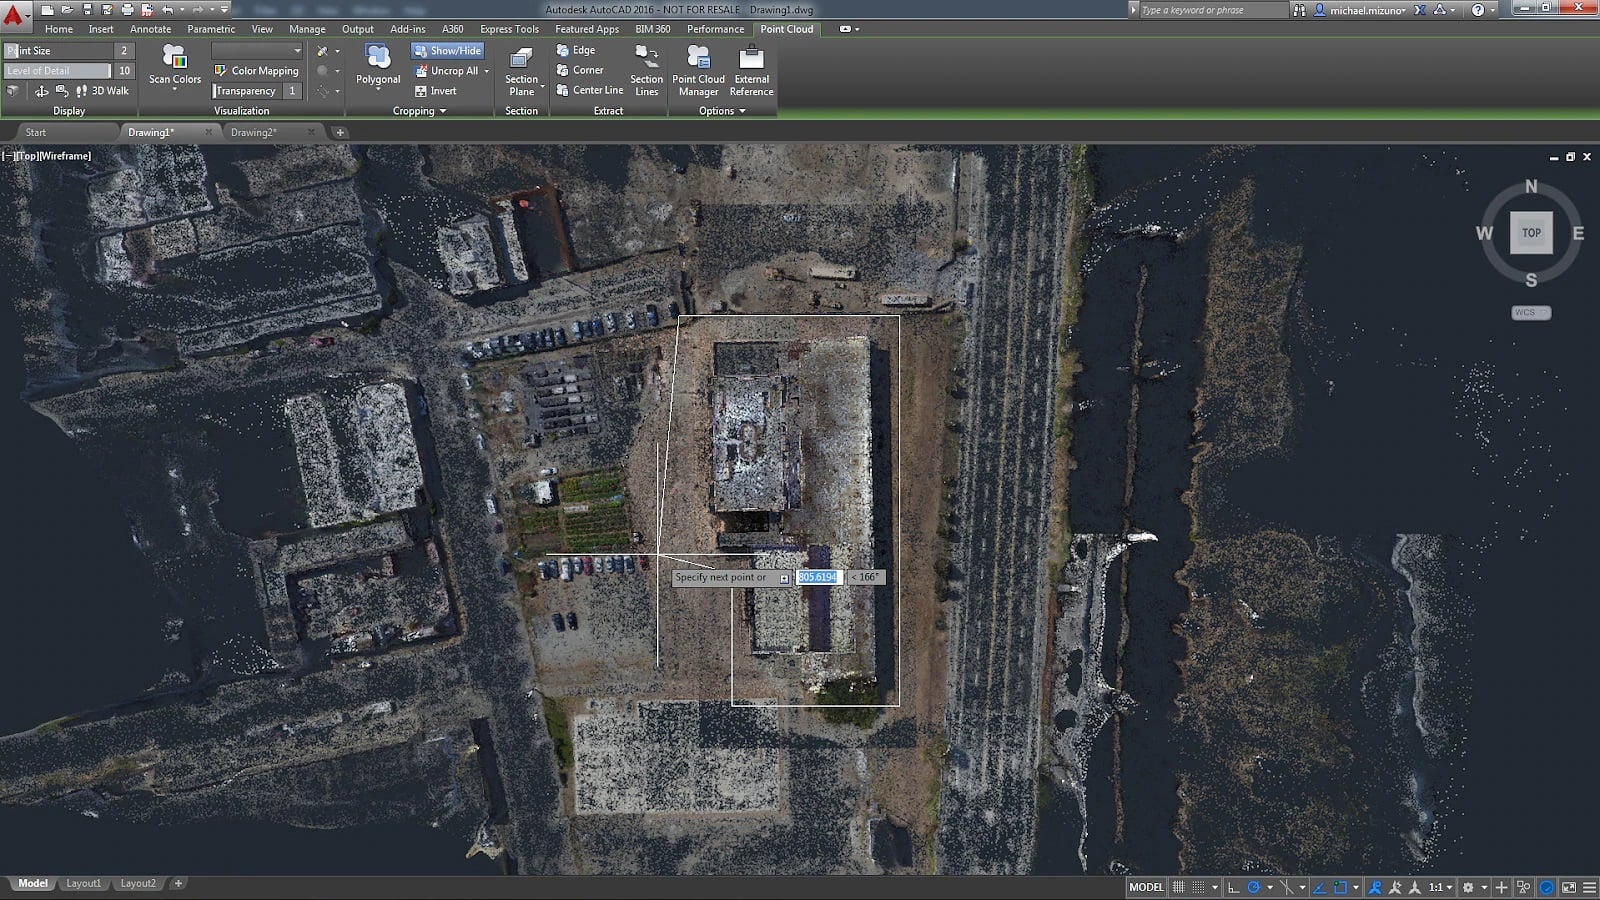Adjust the Level of Detail slider
1600x900 pixels.
(57, 71)
